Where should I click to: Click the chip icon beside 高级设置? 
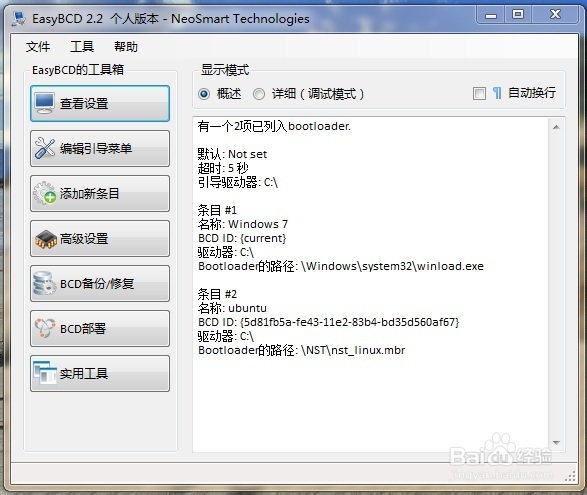pyautogui.click(x=45, y=239)
